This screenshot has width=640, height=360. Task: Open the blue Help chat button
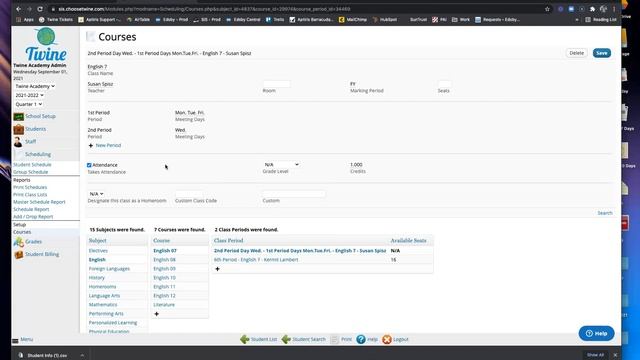tap(596, 333)
